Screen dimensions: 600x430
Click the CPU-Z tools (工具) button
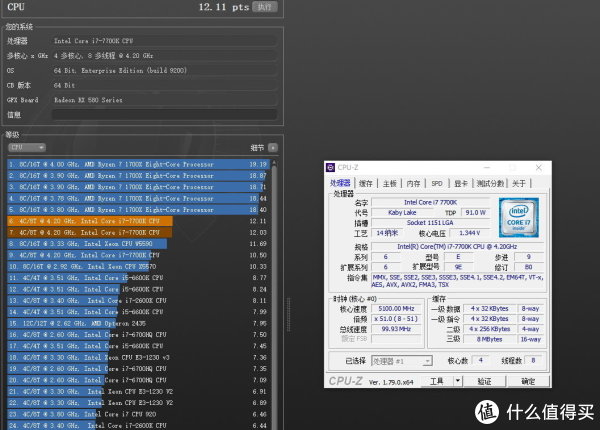[x=437, y=381]
